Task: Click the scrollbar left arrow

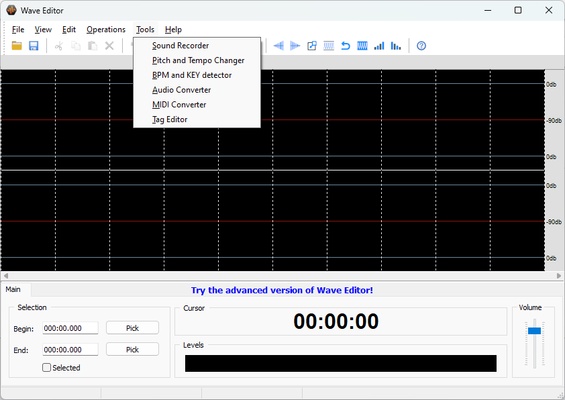Action: (5, 276)
